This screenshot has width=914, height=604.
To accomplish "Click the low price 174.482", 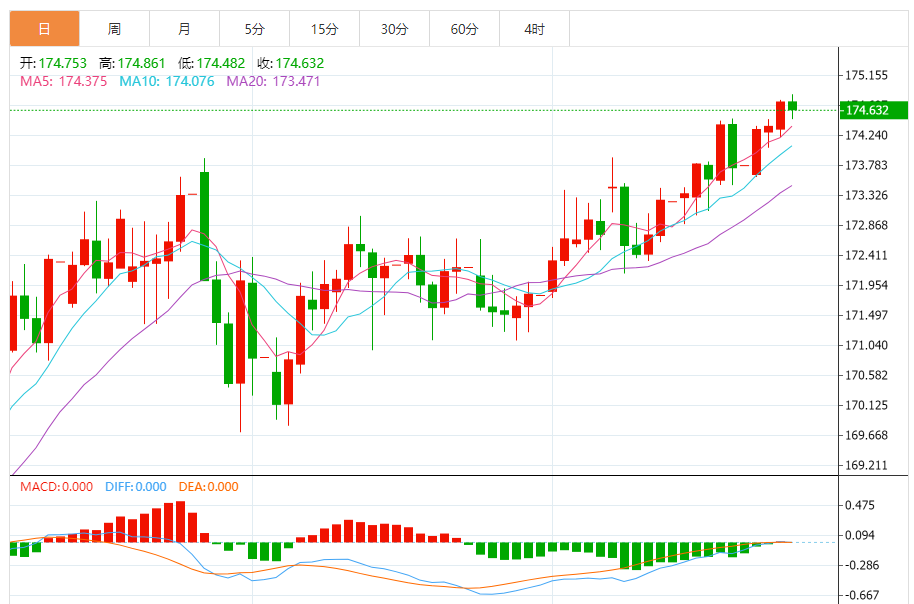I will 221,63.
